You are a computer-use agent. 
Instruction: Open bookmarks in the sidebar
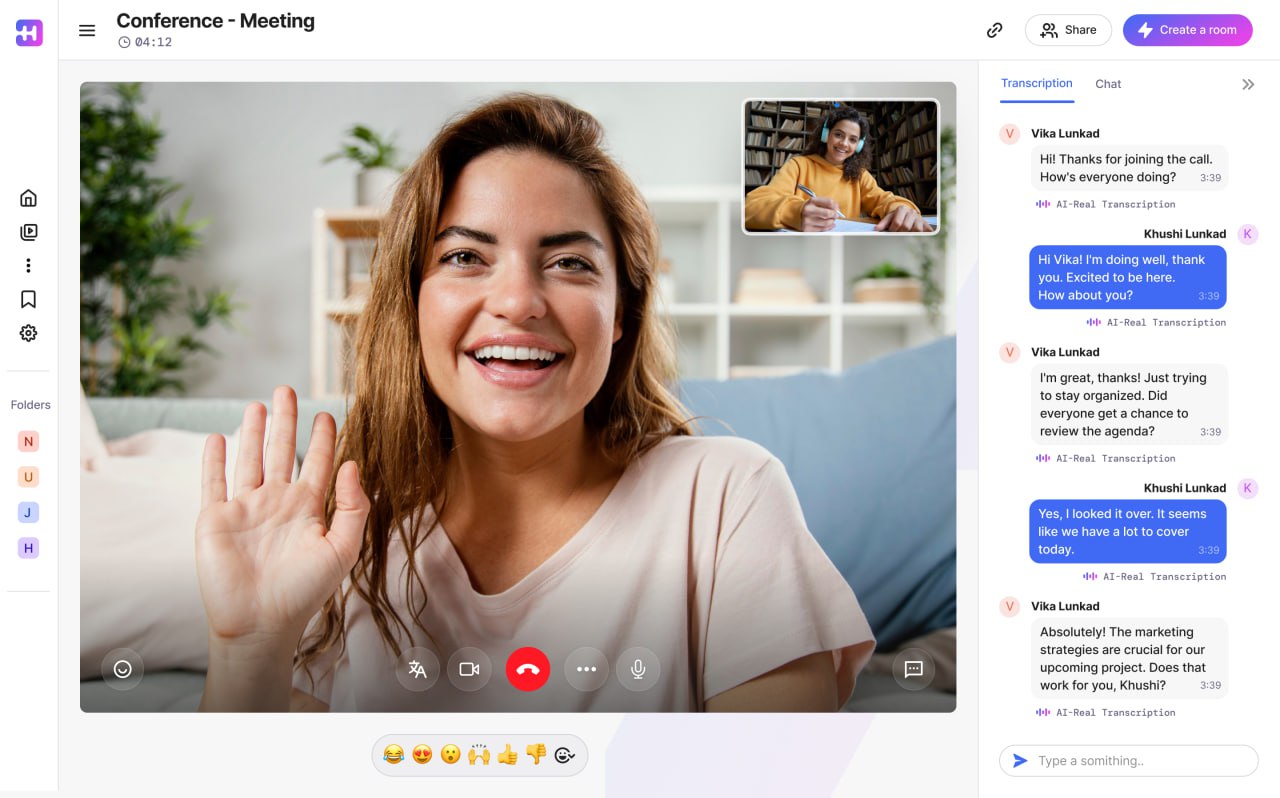pyautogui.click(x=28, y=299)
